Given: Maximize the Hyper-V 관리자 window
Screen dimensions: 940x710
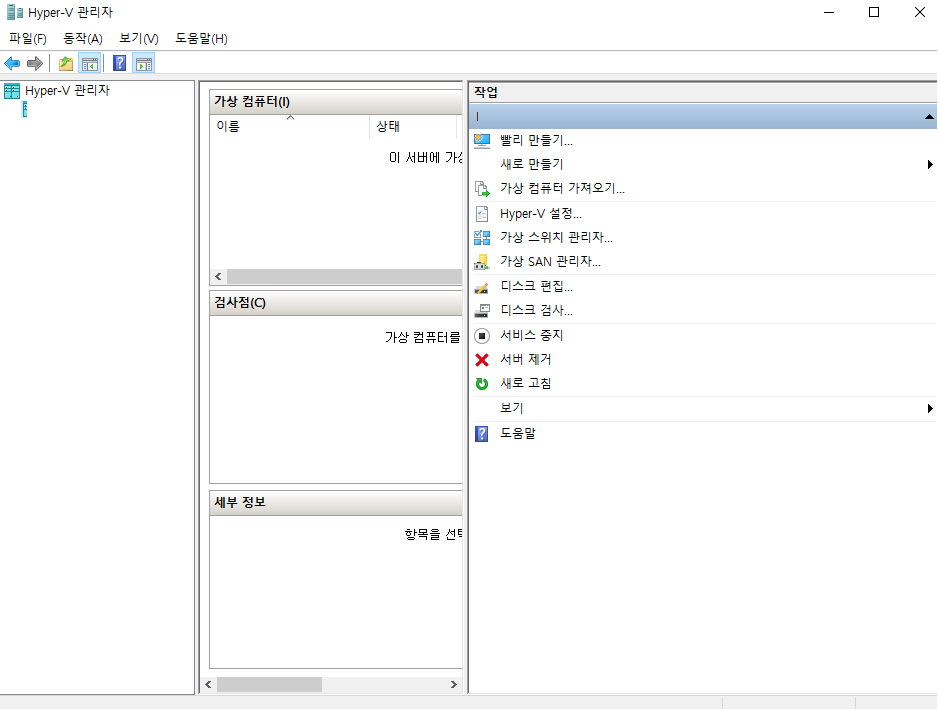Looking at the screenshot, I should click(874, 13).
